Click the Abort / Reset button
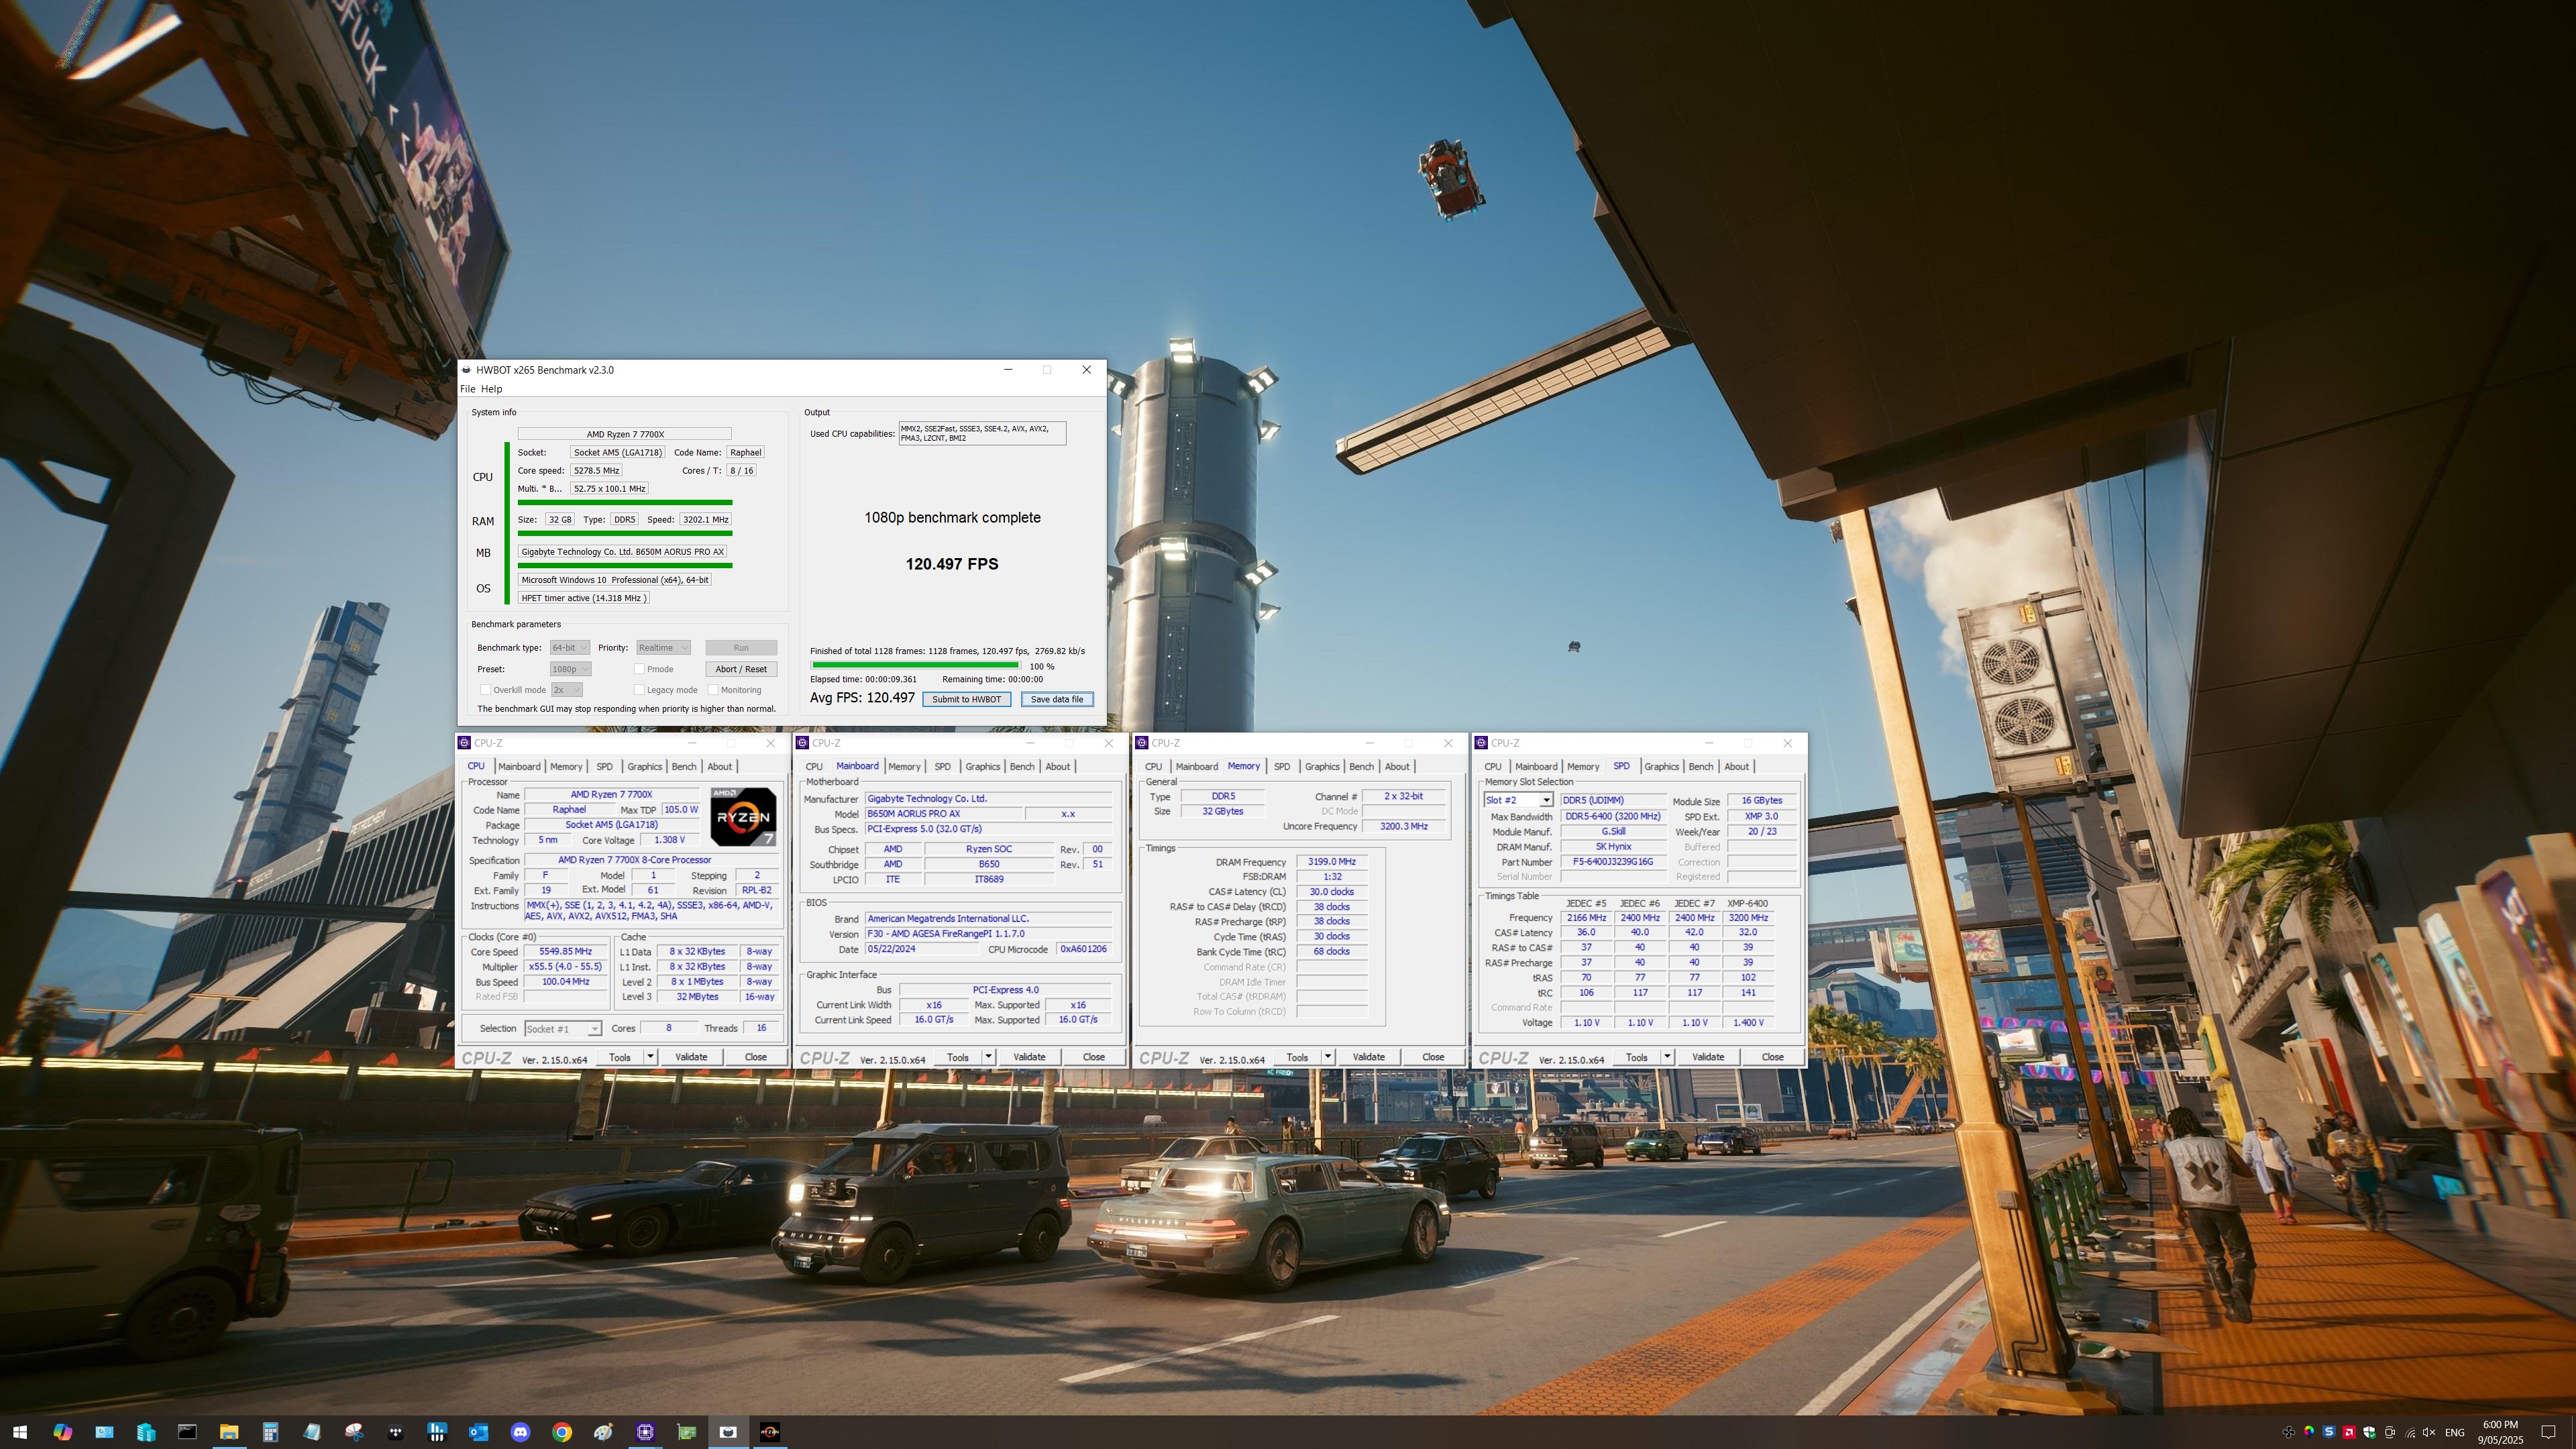This screenshot has width=2576, height=1449. tap(741, 669)
